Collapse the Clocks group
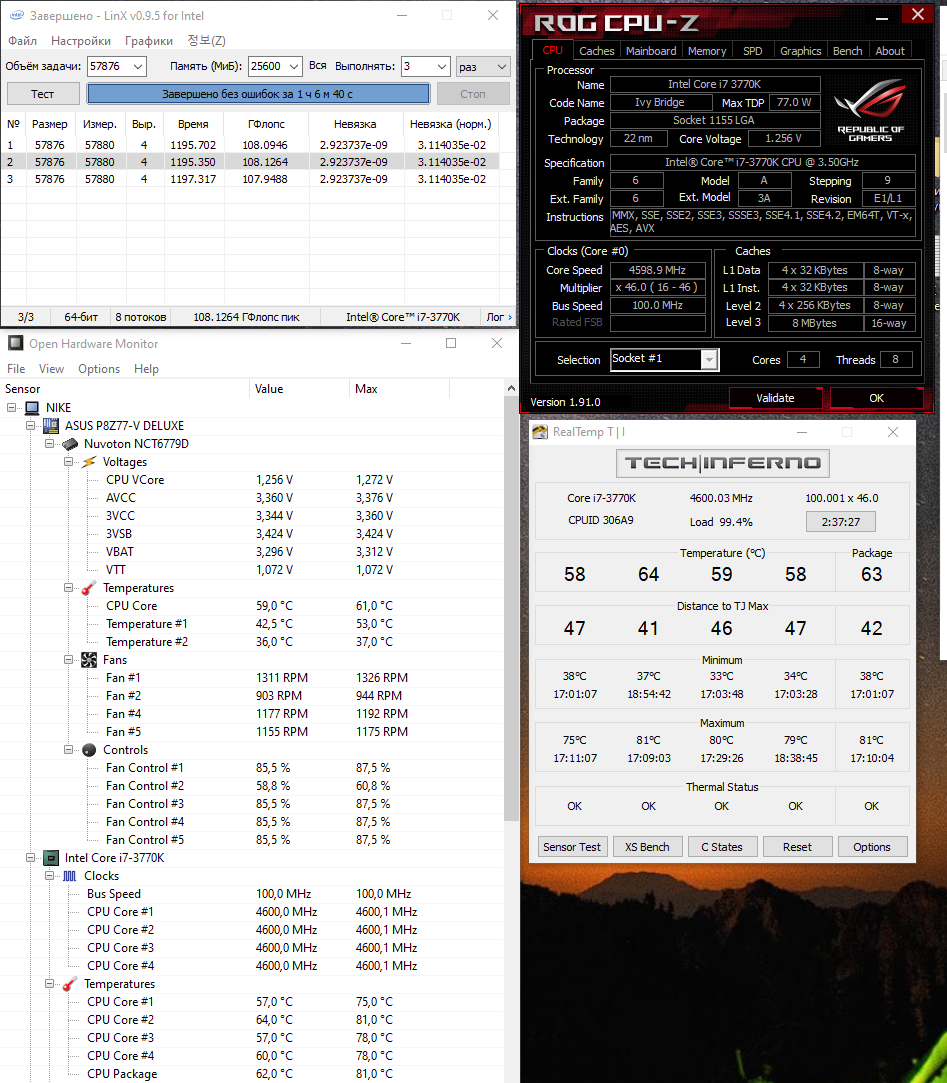Screen dimensions: 947x1083 (x=49, y=876)
